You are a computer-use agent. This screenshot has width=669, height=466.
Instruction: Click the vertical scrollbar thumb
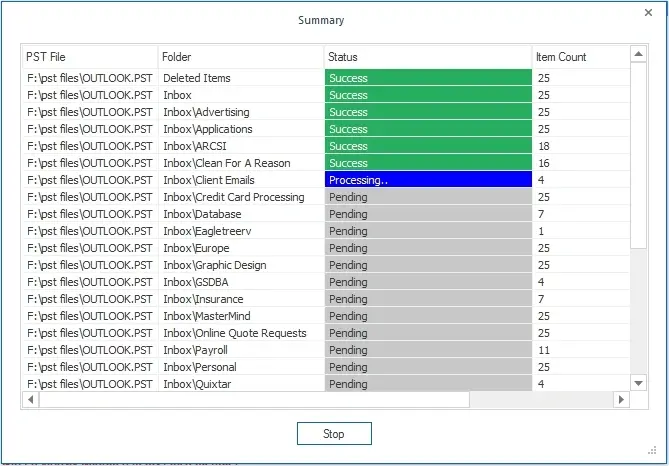tap(638, 155)
